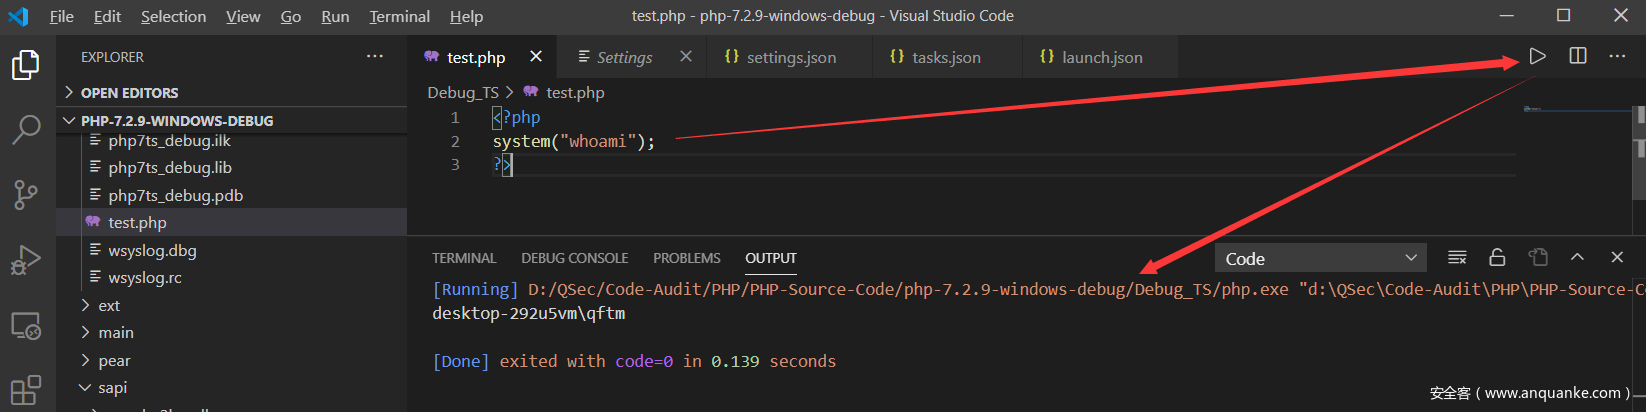The image size is (1646, 412).
Task: Open php7ts_debug.pdb in the explorer
Action: click(x=175, y=196)
